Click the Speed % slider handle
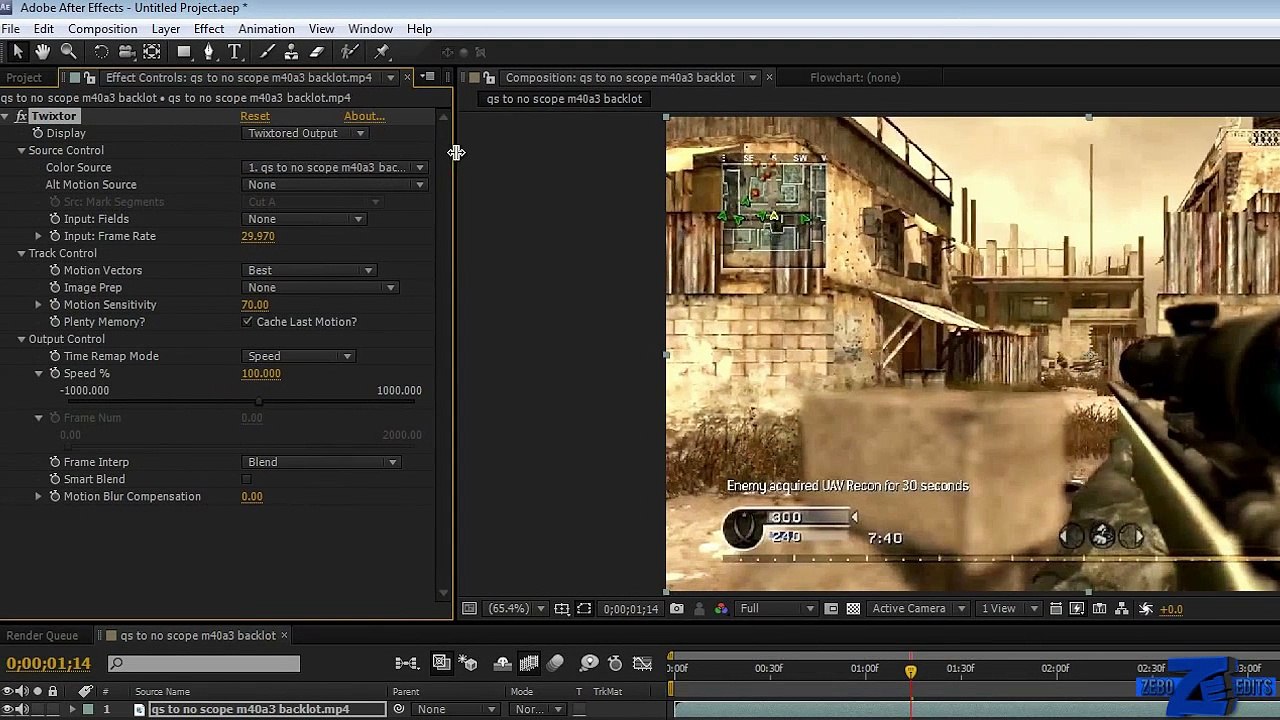The height and width of the screenshot is (720, 1280). (259, 402)
